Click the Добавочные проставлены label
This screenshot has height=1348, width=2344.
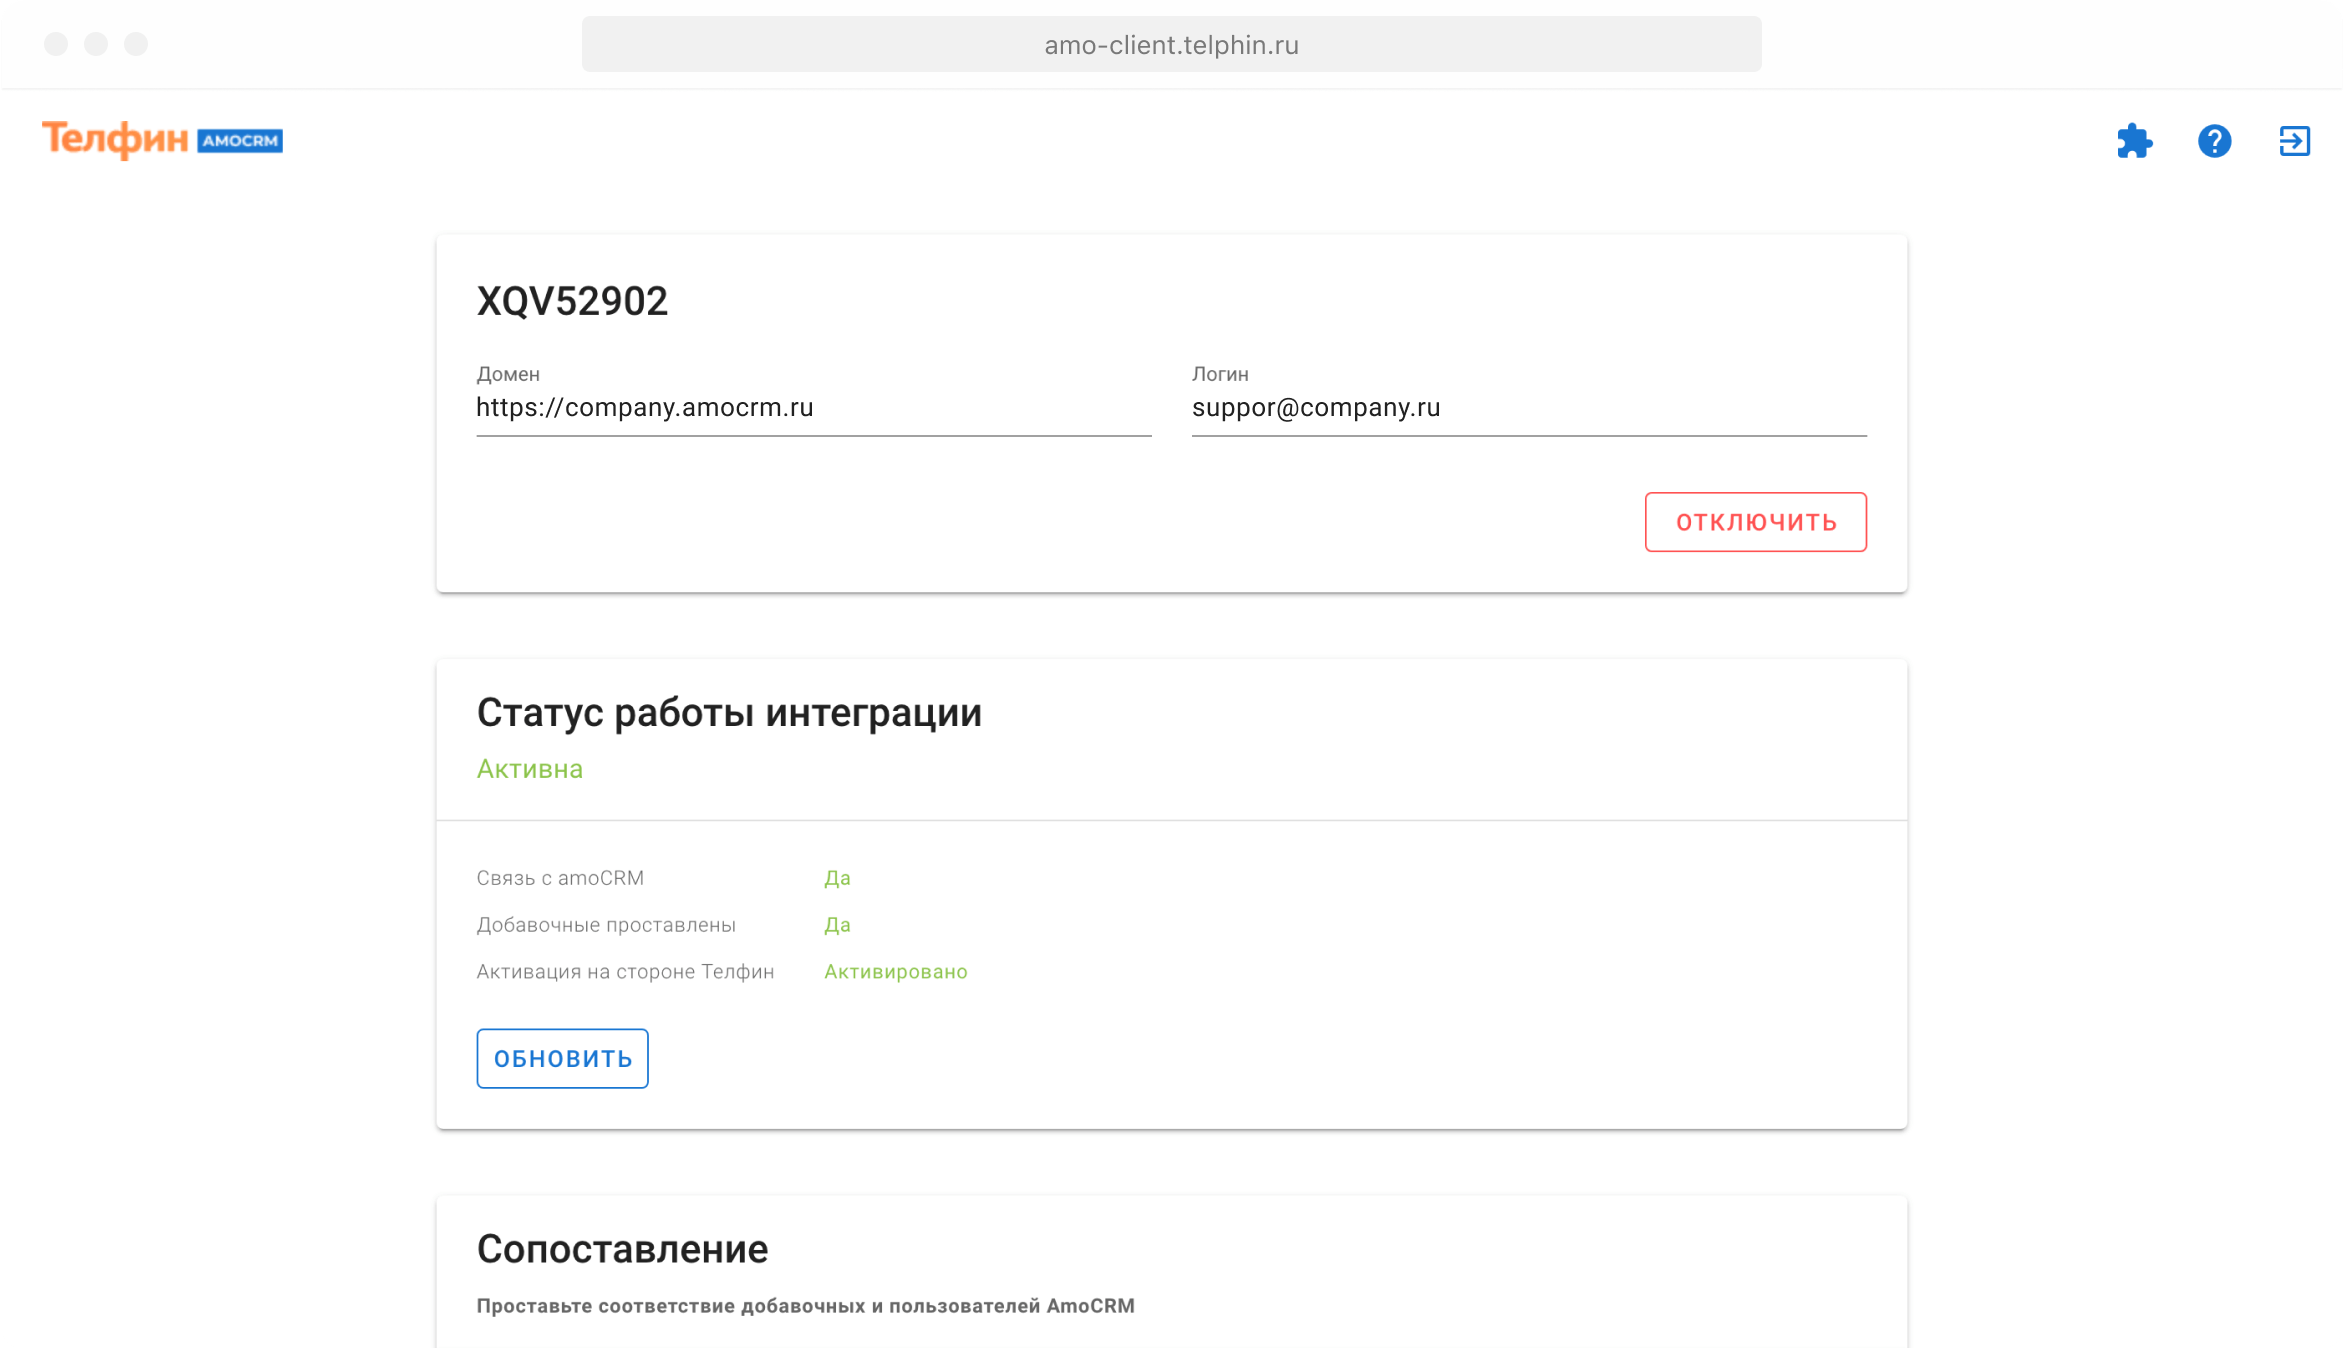(606, 925)
